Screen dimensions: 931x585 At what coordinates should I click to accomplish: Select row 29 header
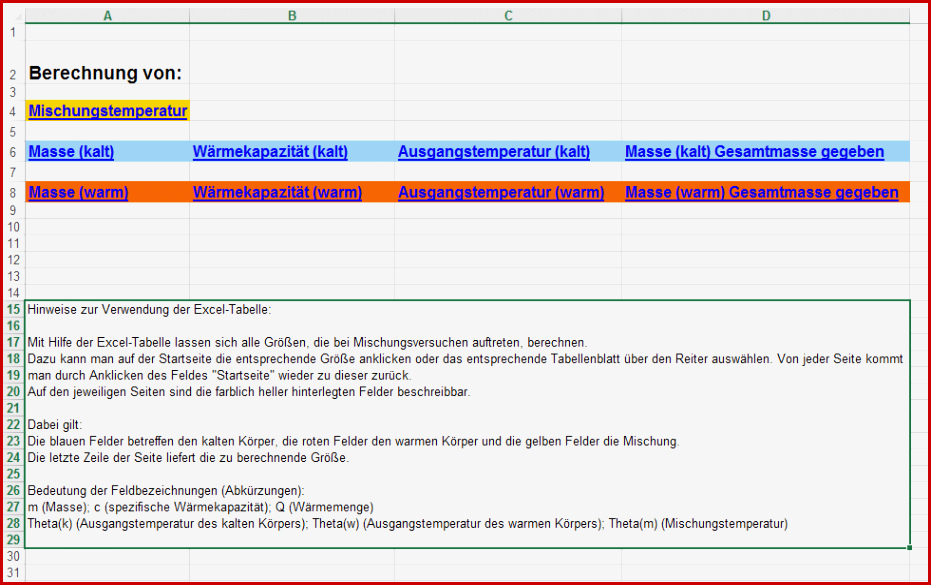click(x=13, y=540)
